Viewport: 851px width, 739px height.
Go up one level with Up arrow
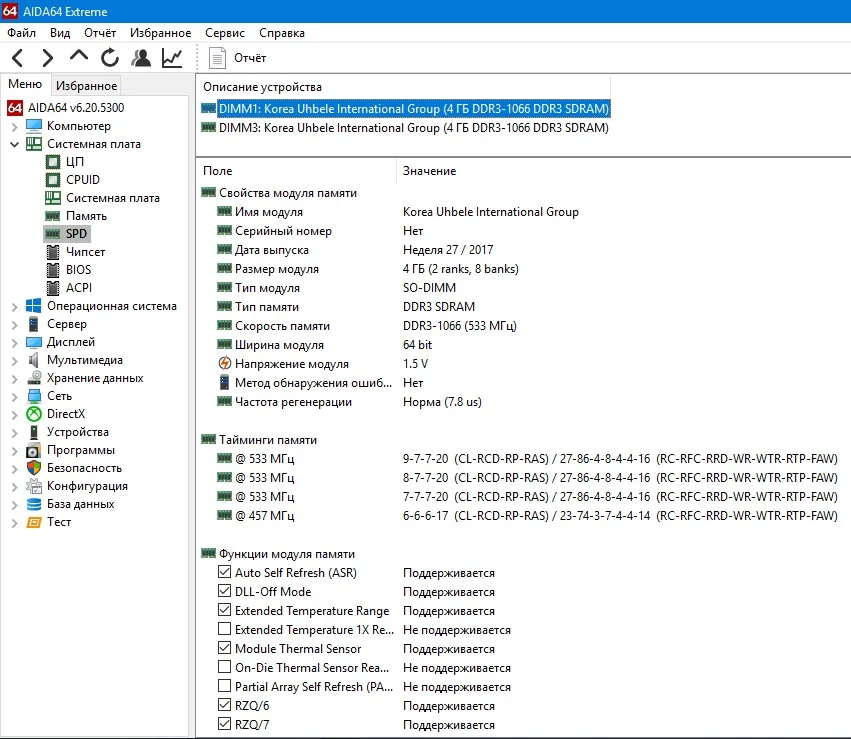tap(79, 56)
